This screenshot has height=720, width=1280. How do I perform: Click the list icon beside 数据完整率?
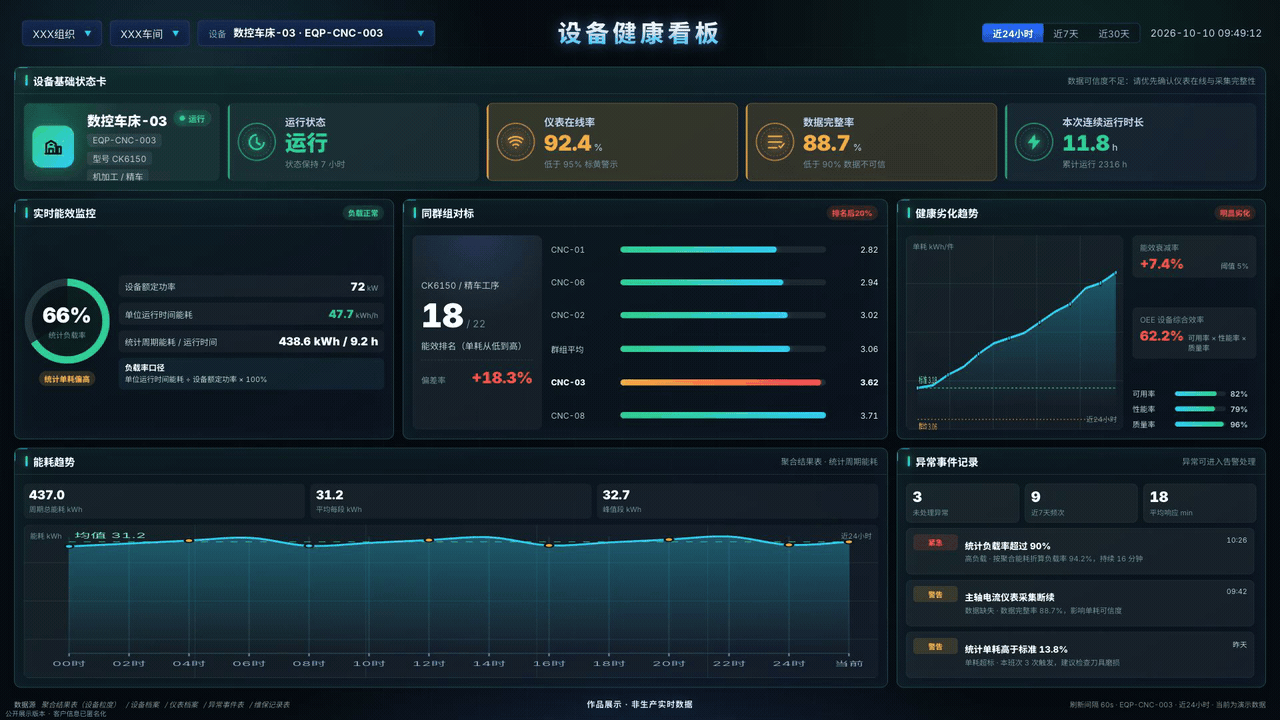click(x=775, y=142)
